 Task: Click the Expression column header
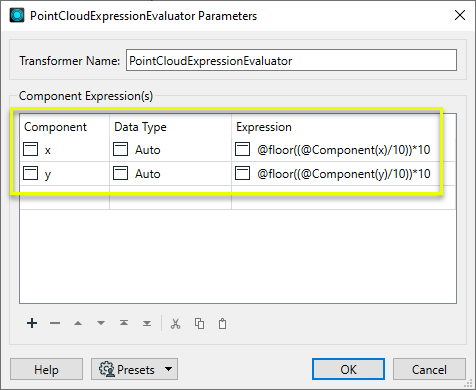pyautogui.click(x=264, y=127)
